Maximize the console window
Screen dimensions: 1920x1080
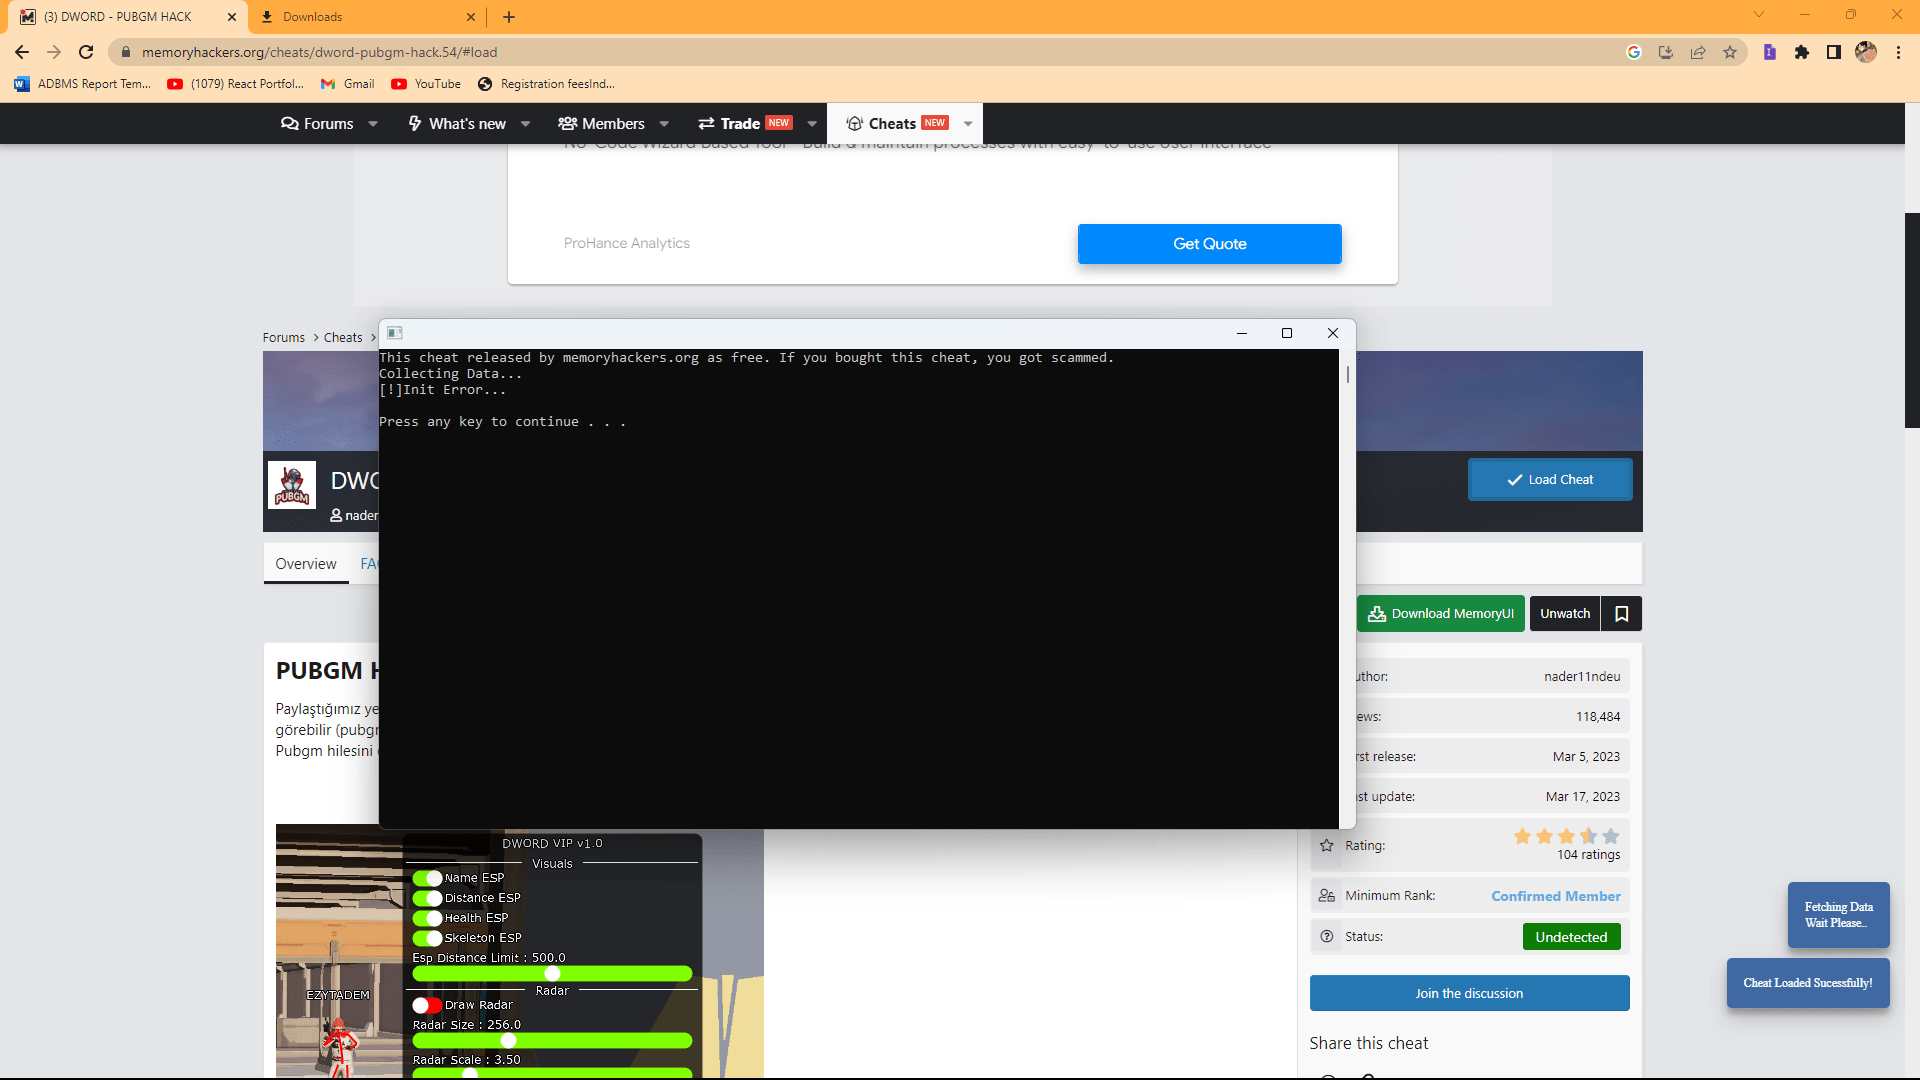click(1287, 333)
